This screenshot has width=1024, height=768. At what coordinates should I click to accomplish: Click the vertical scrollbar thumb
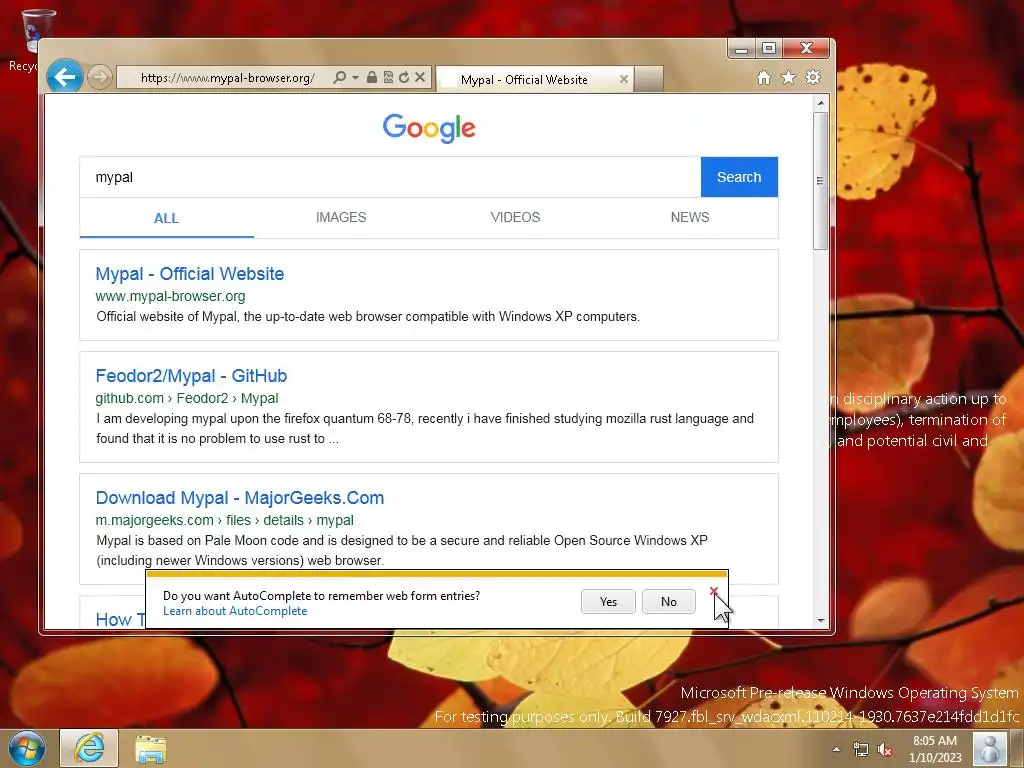[x=821, y=180]
